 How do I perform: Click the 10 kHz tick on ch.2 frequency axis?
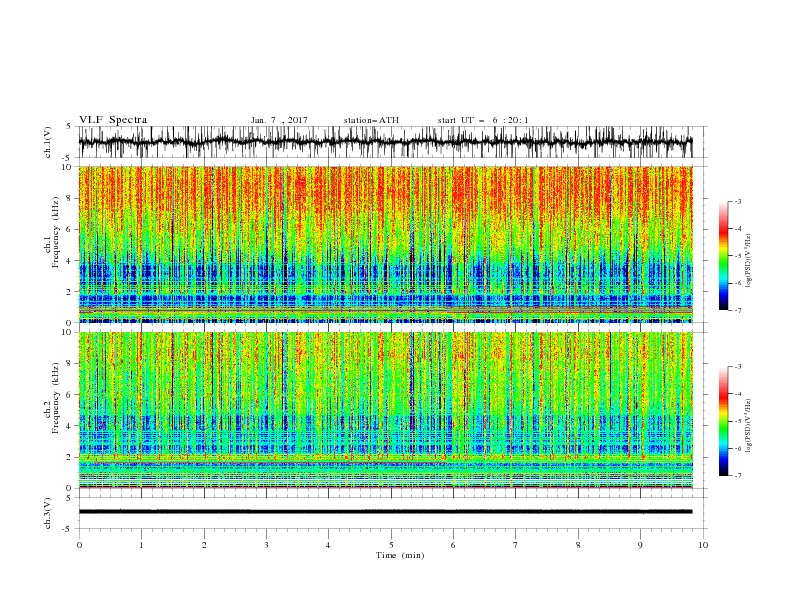(68, 332)
